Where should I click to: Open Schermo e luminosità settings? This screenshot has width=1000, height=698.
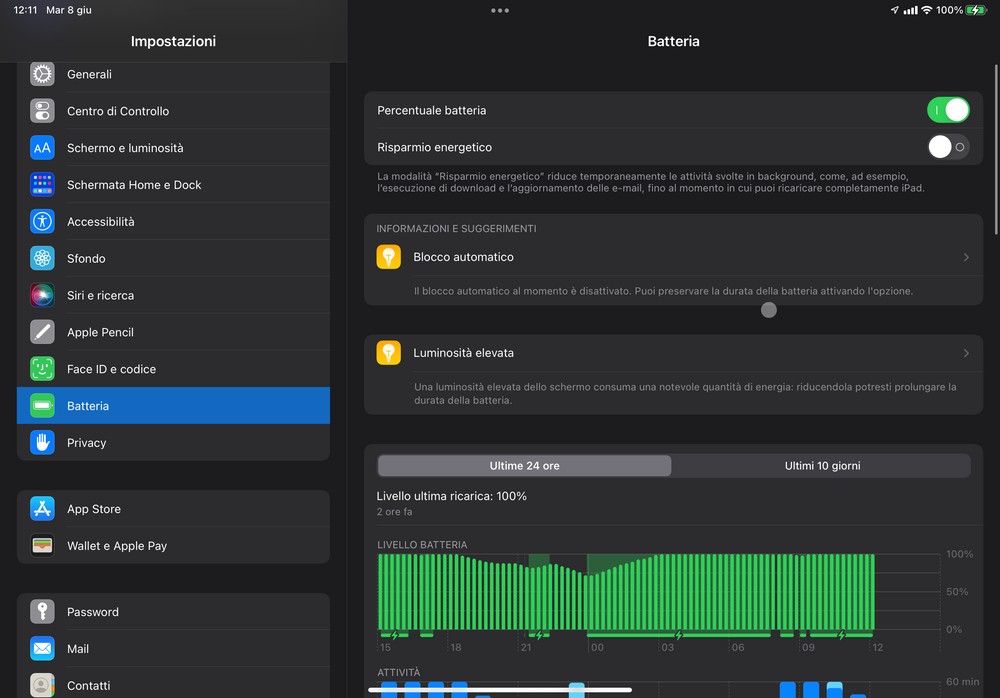coord(173,148)
